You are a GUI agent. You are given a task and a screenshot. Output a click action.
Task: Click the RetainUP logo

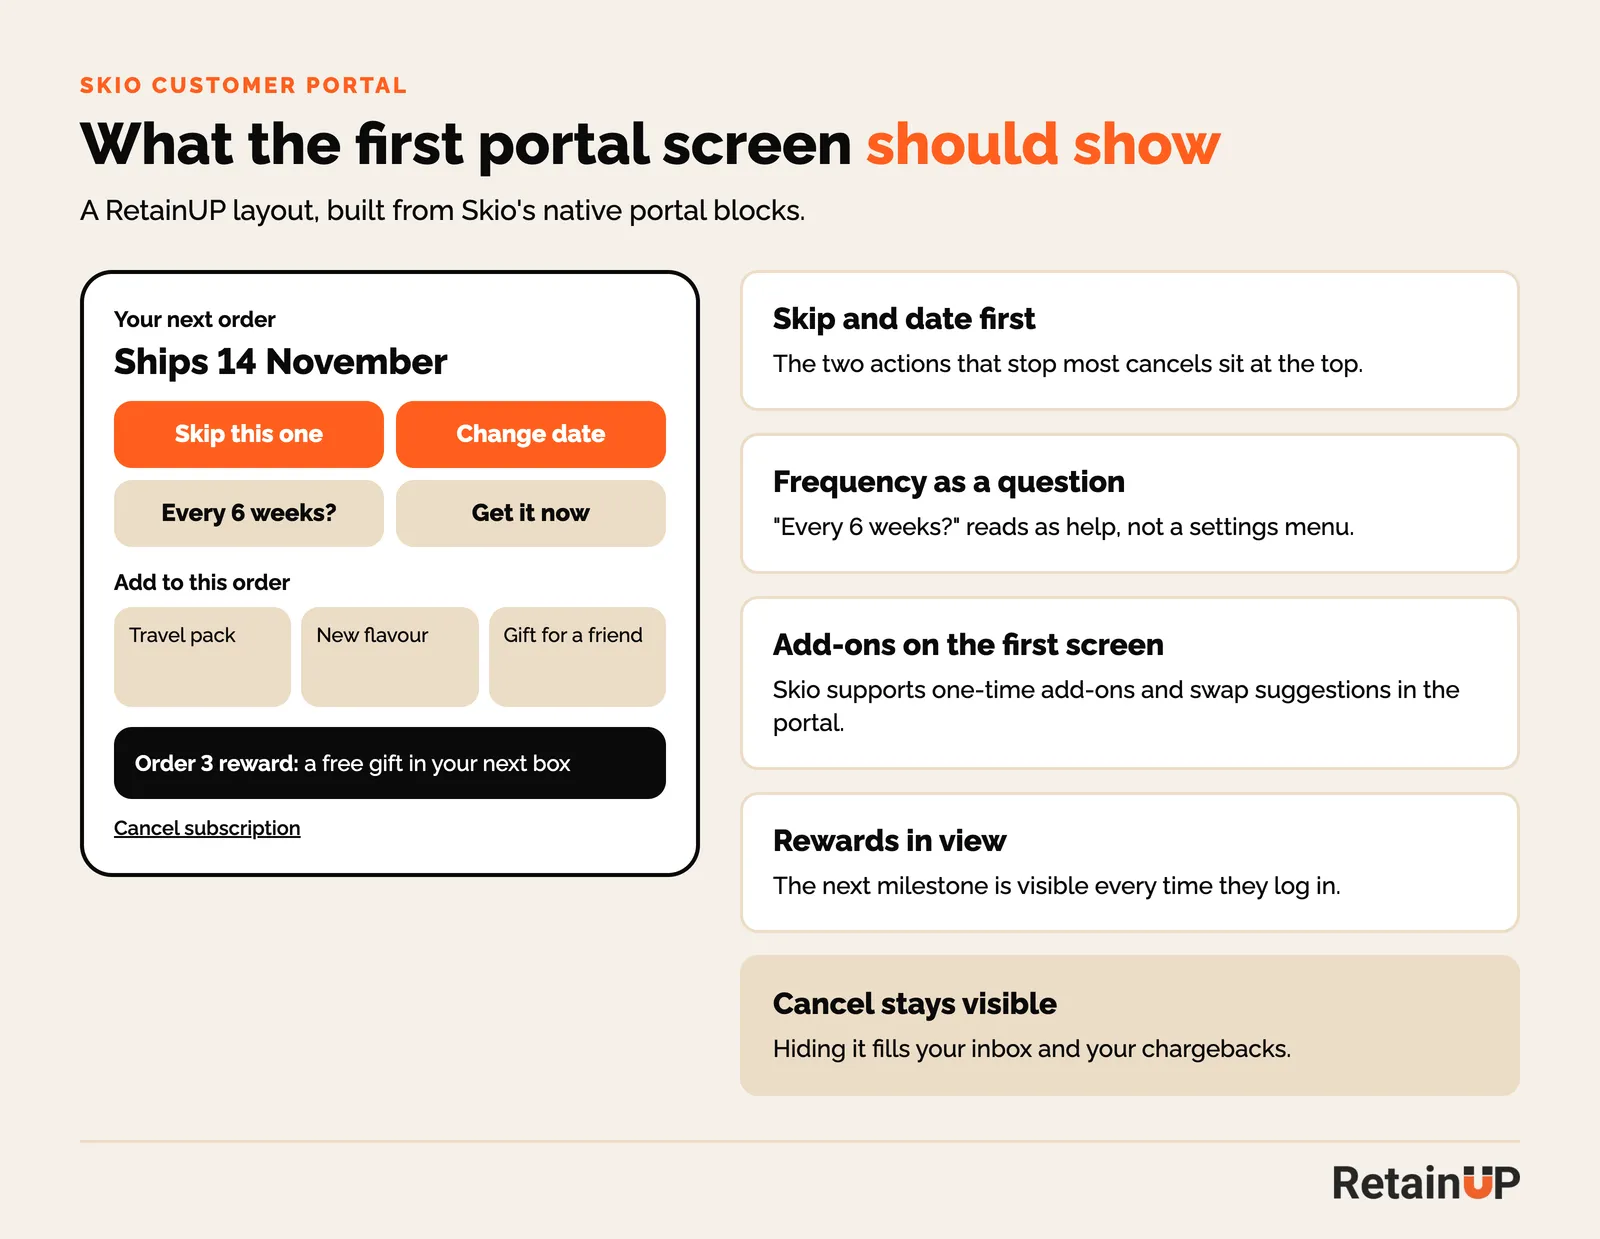pos(1426,1183)
